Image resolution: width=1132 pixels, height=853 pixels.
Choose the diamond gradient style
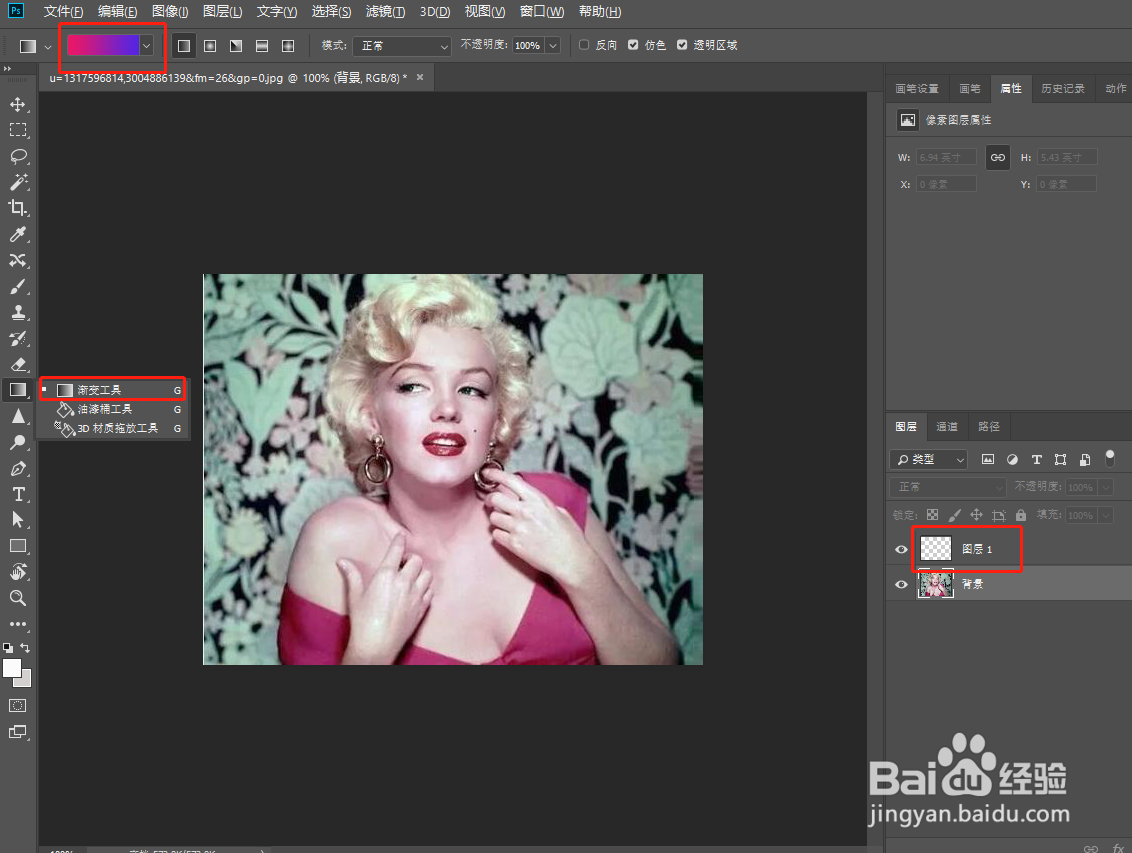288,45
